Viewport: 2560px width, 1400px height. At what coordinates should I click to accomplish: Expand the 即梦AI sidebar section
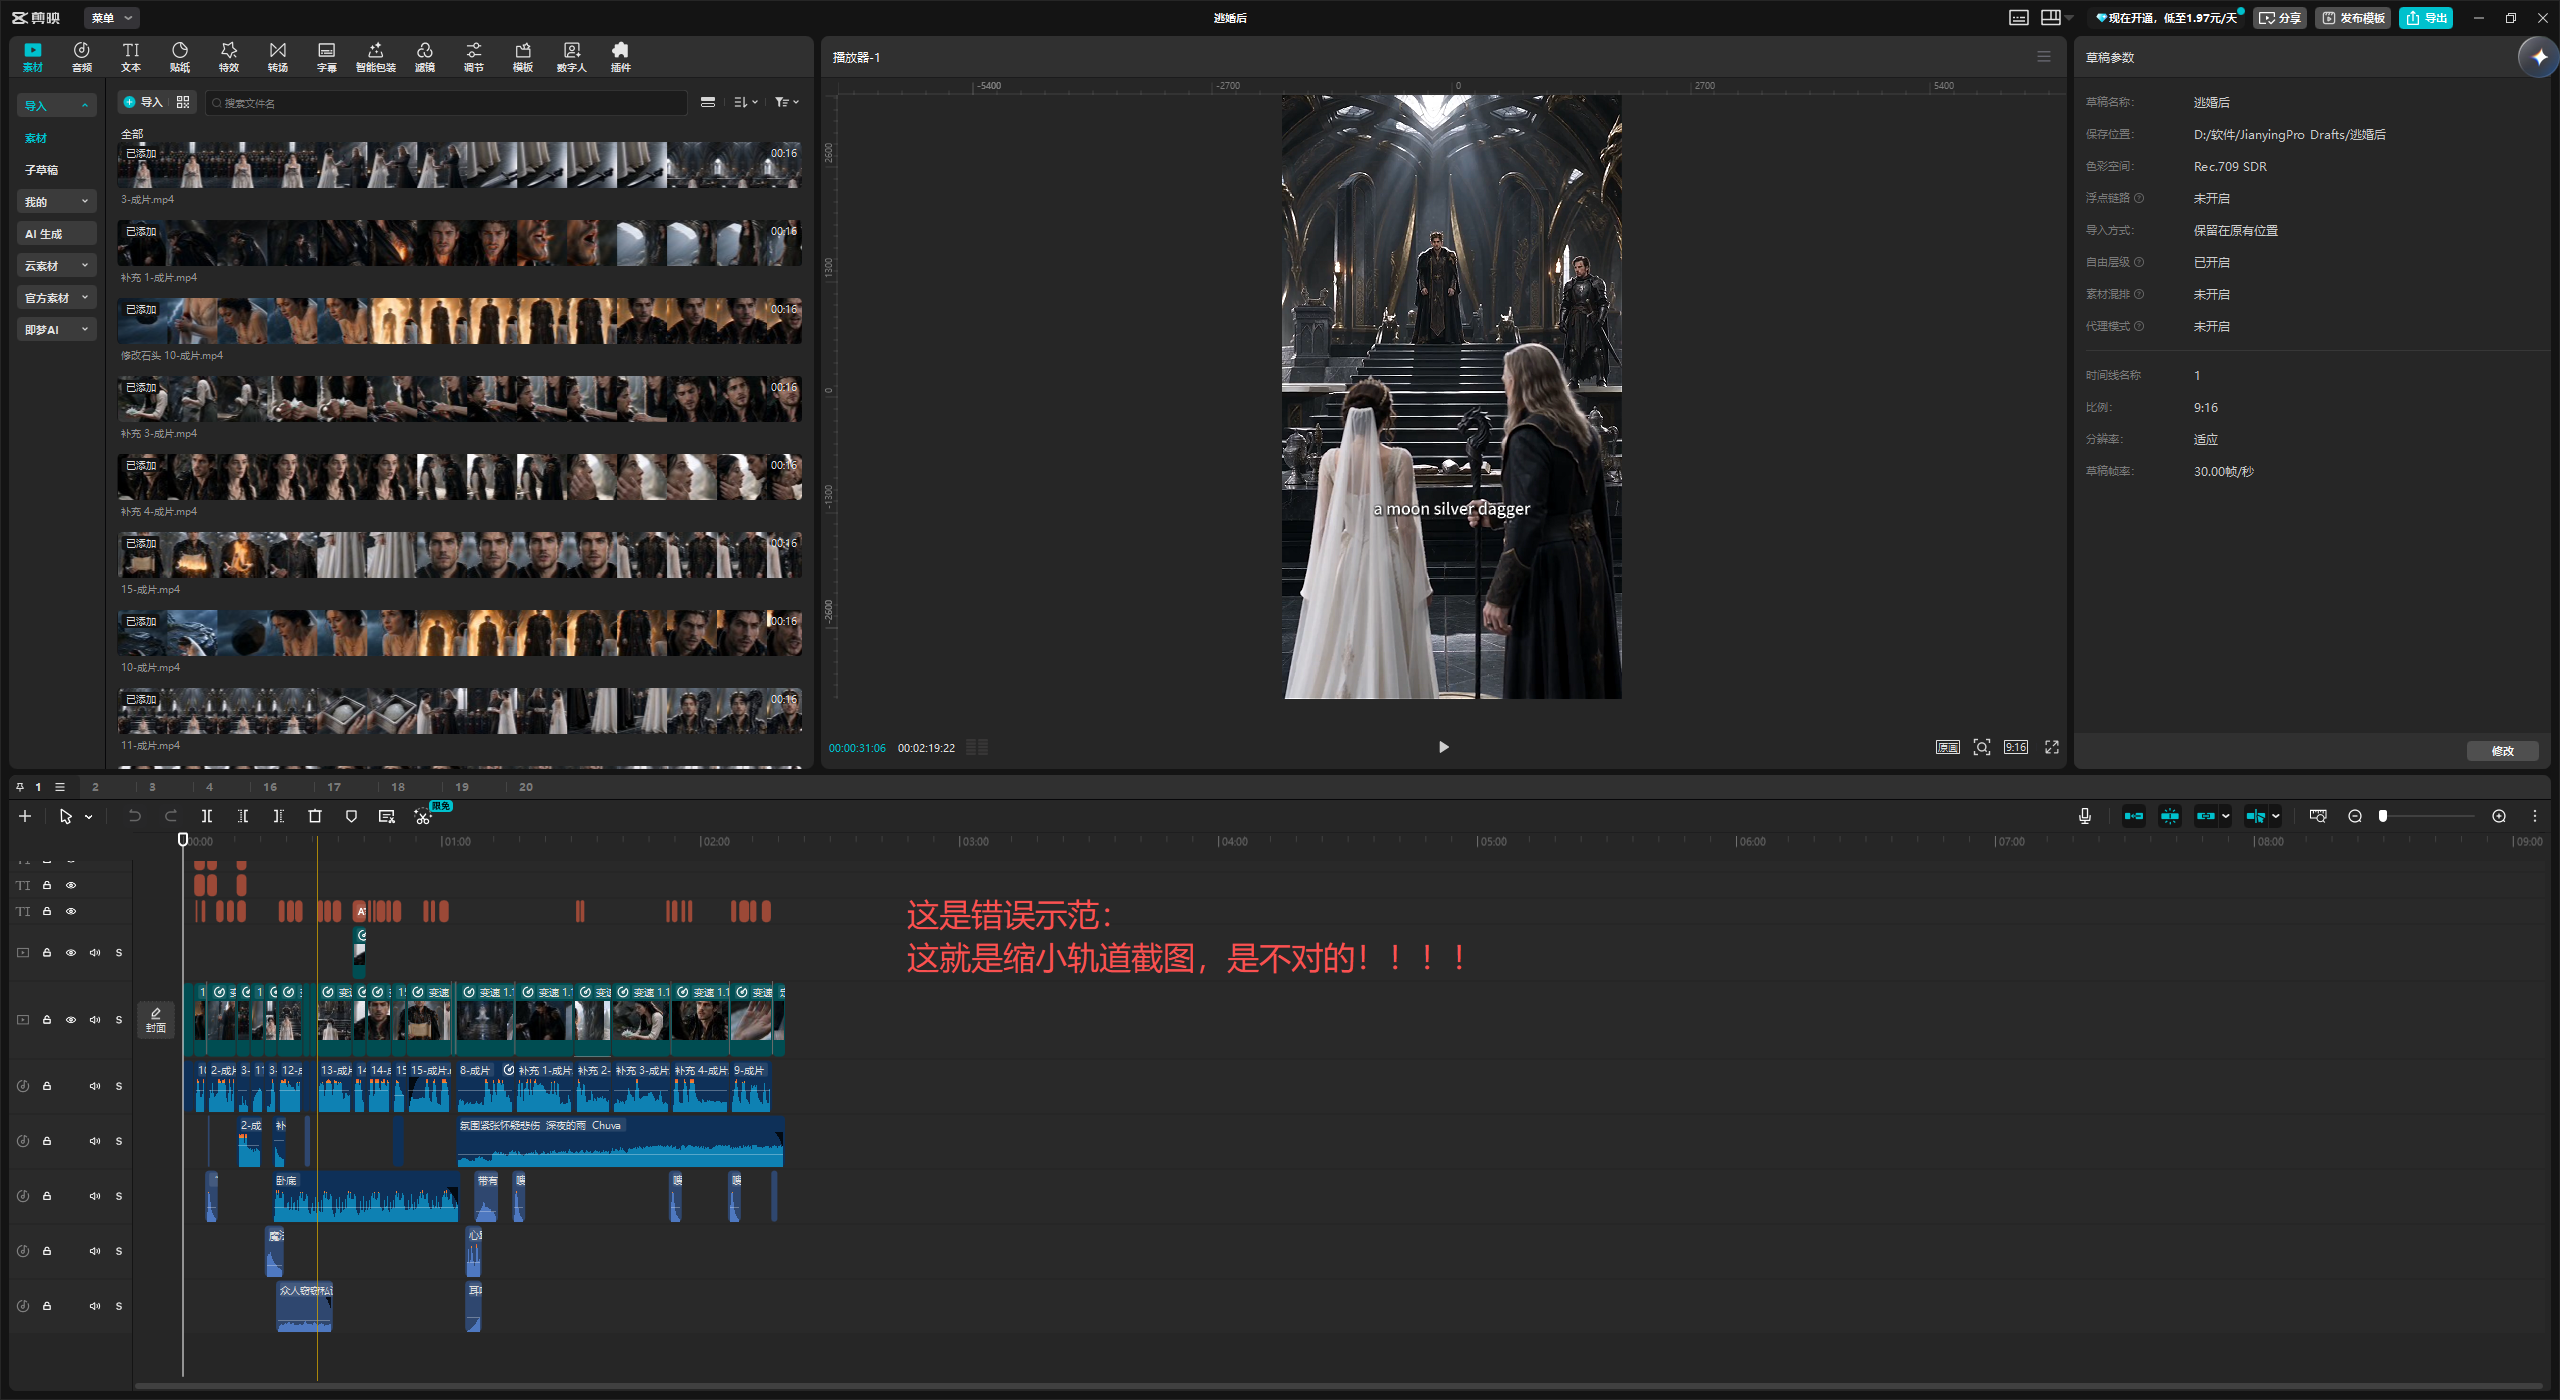click(57, 330)
